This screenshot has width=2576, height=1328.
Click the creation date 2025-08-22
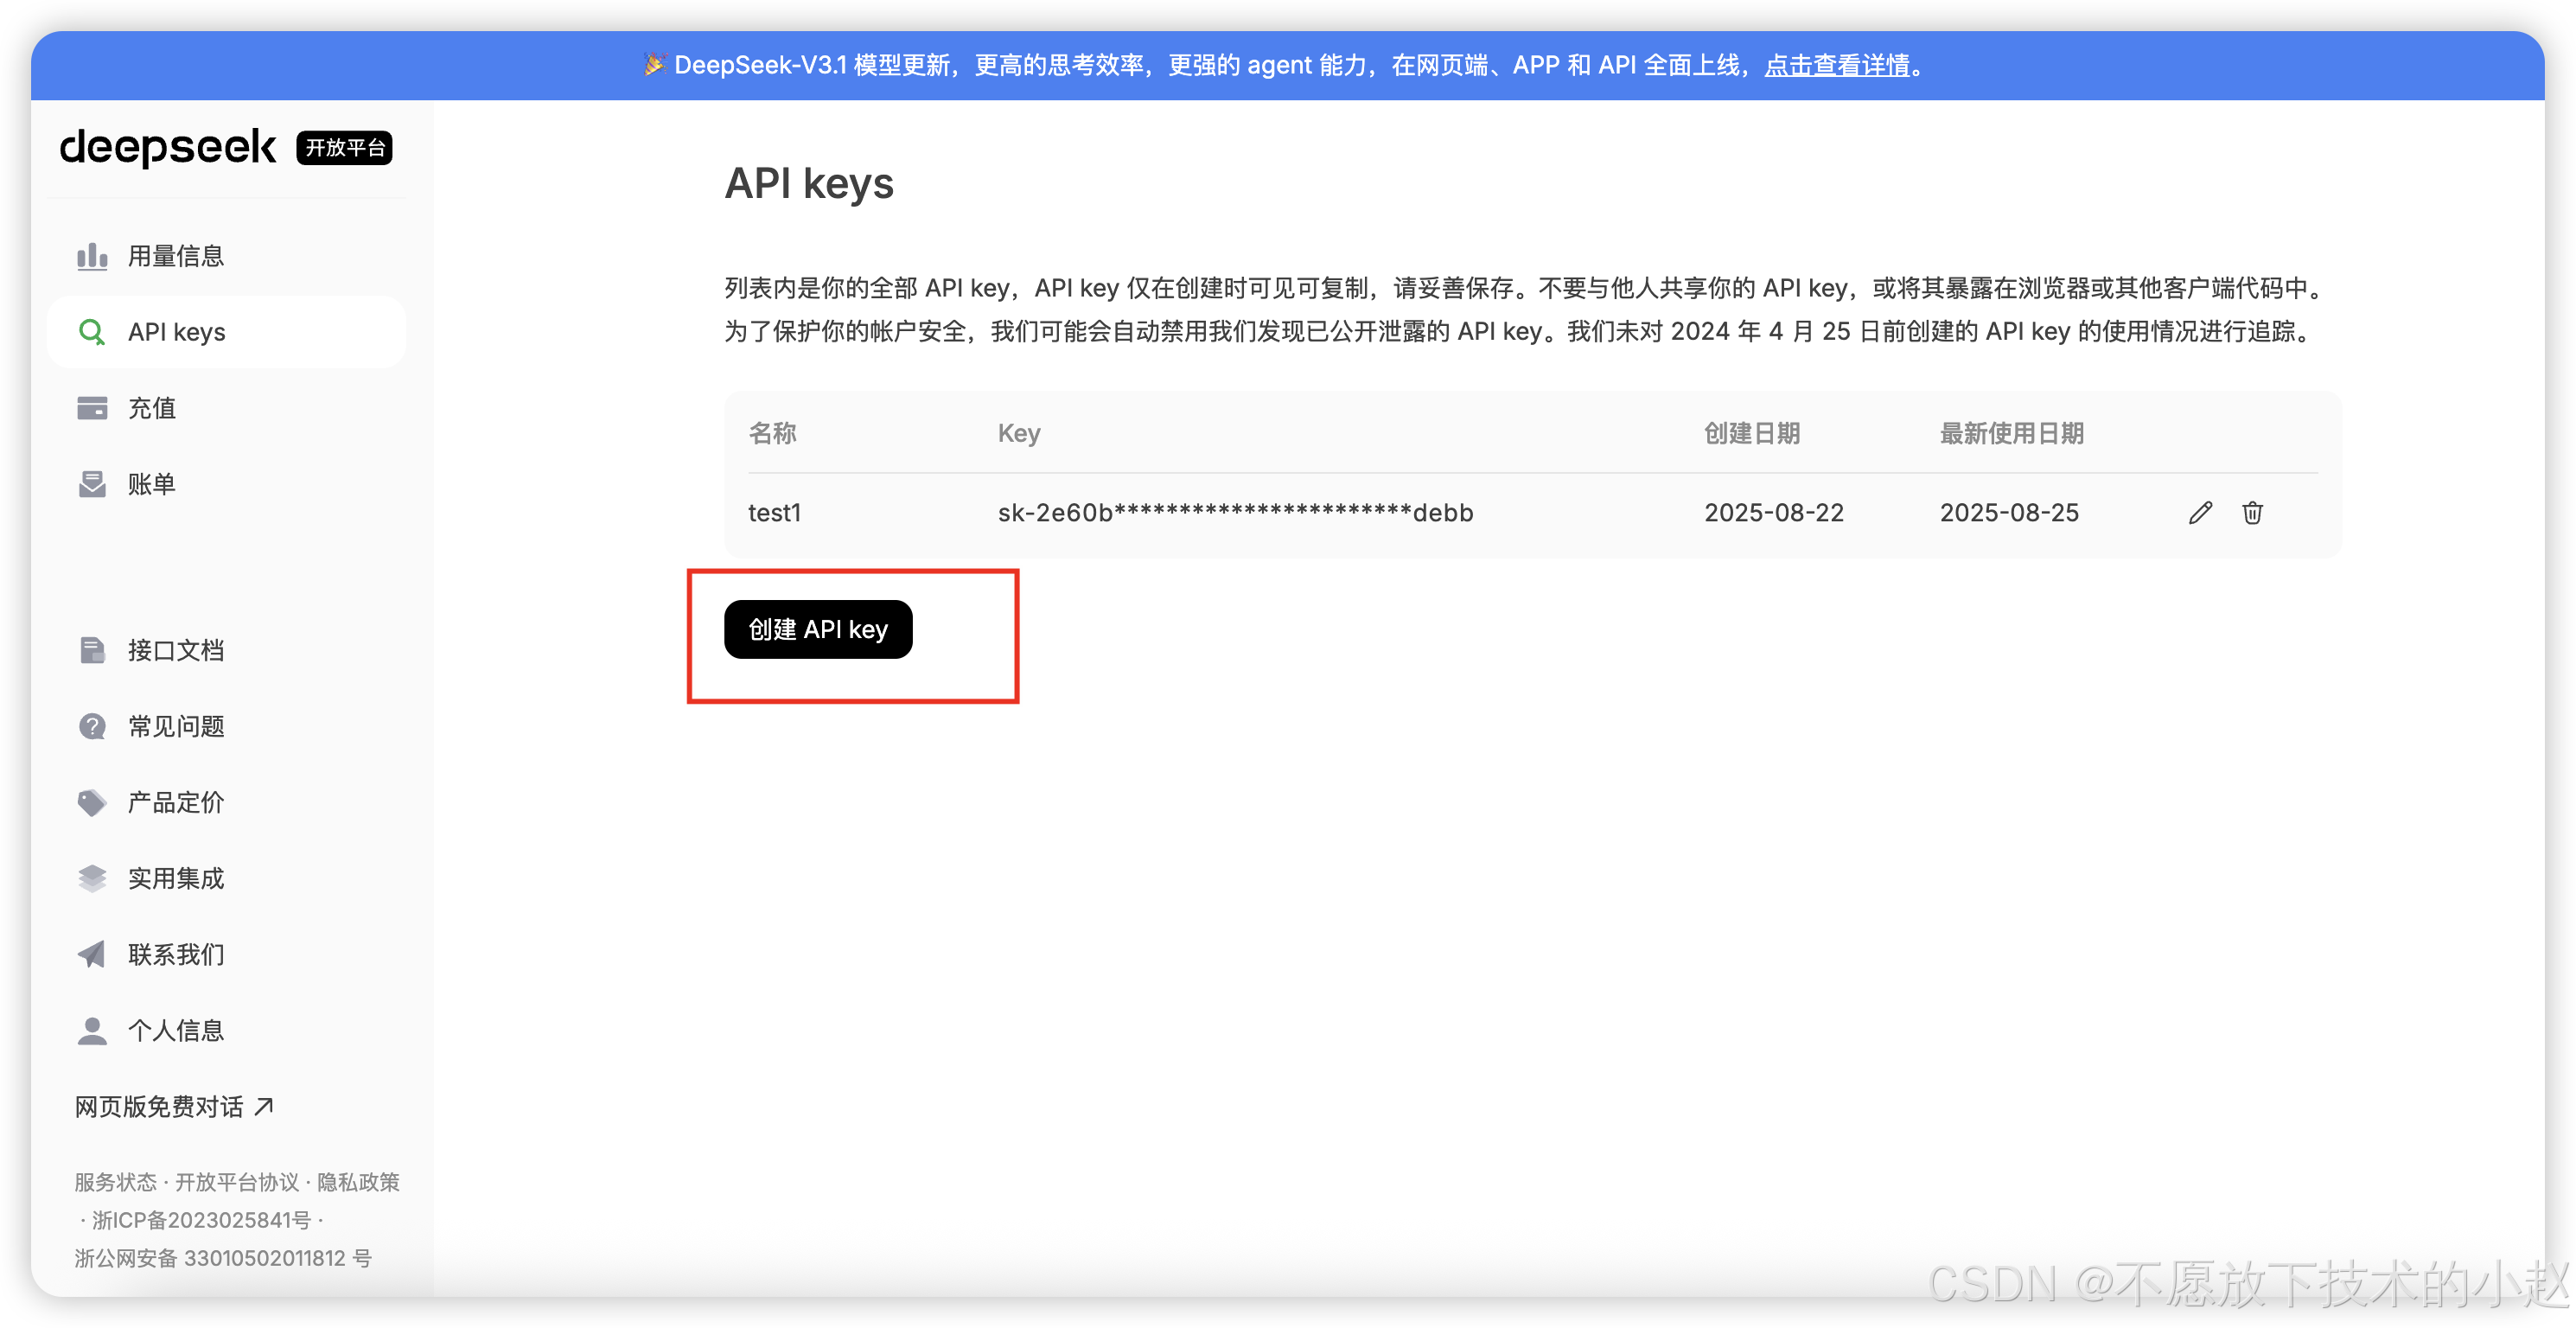pos(1774,513)
